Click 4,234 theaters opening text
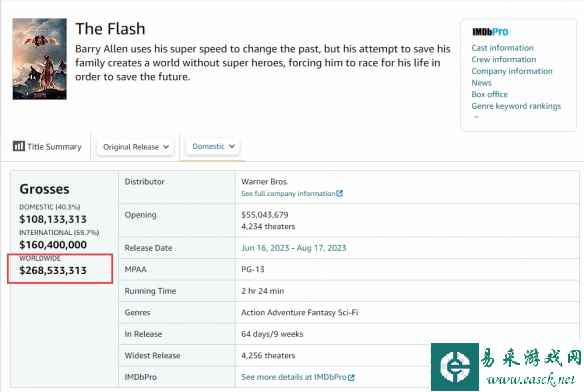 click(268, 226)
